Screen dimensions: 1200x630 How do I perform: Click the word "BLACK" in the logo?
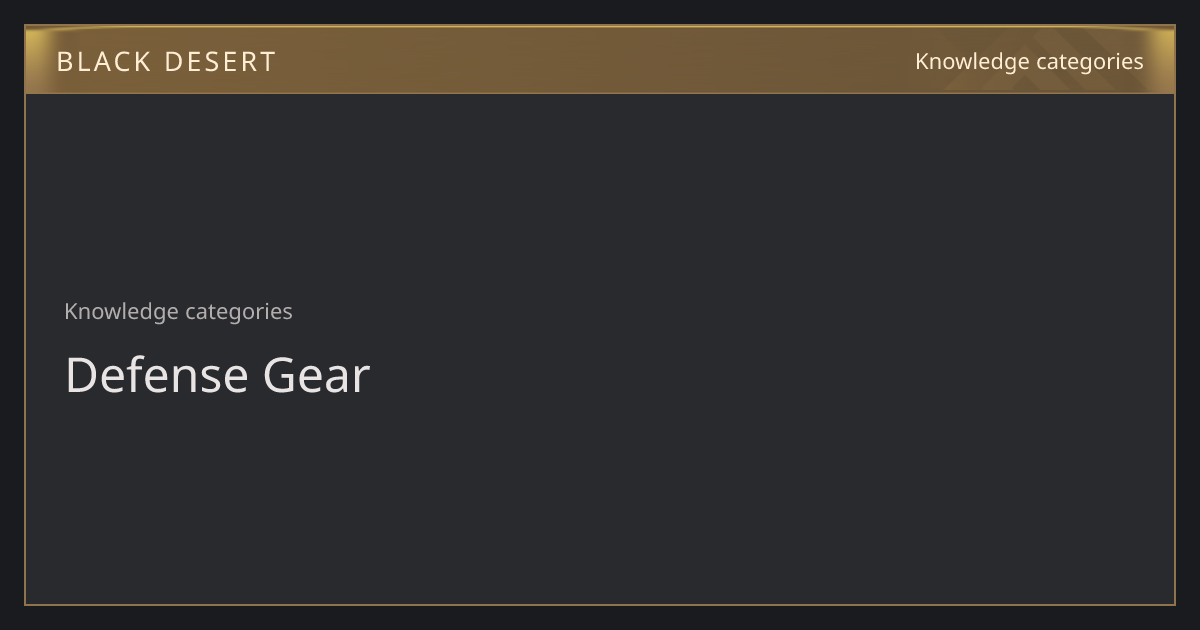(x=103, y=62)
